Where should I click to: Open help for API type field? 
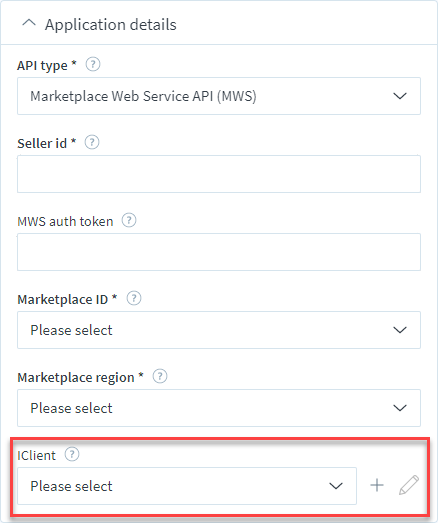point(93,64)
